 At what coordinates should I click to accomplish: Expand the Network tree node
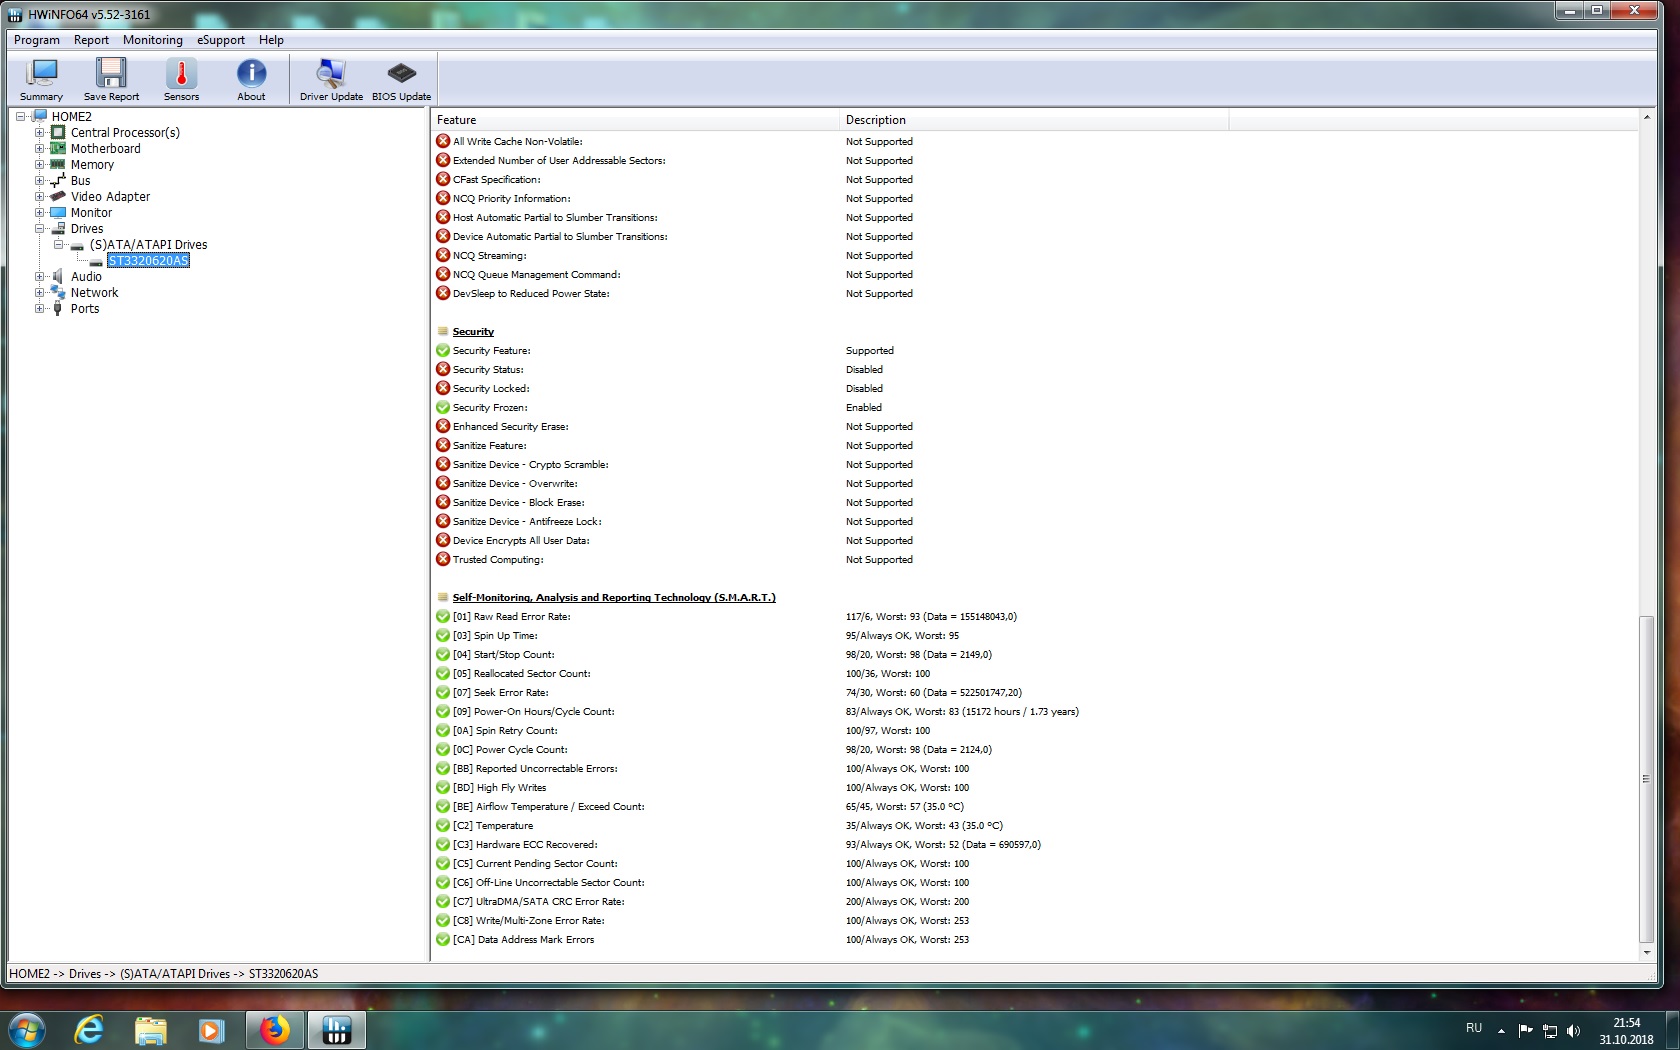(x=39, y=292)
